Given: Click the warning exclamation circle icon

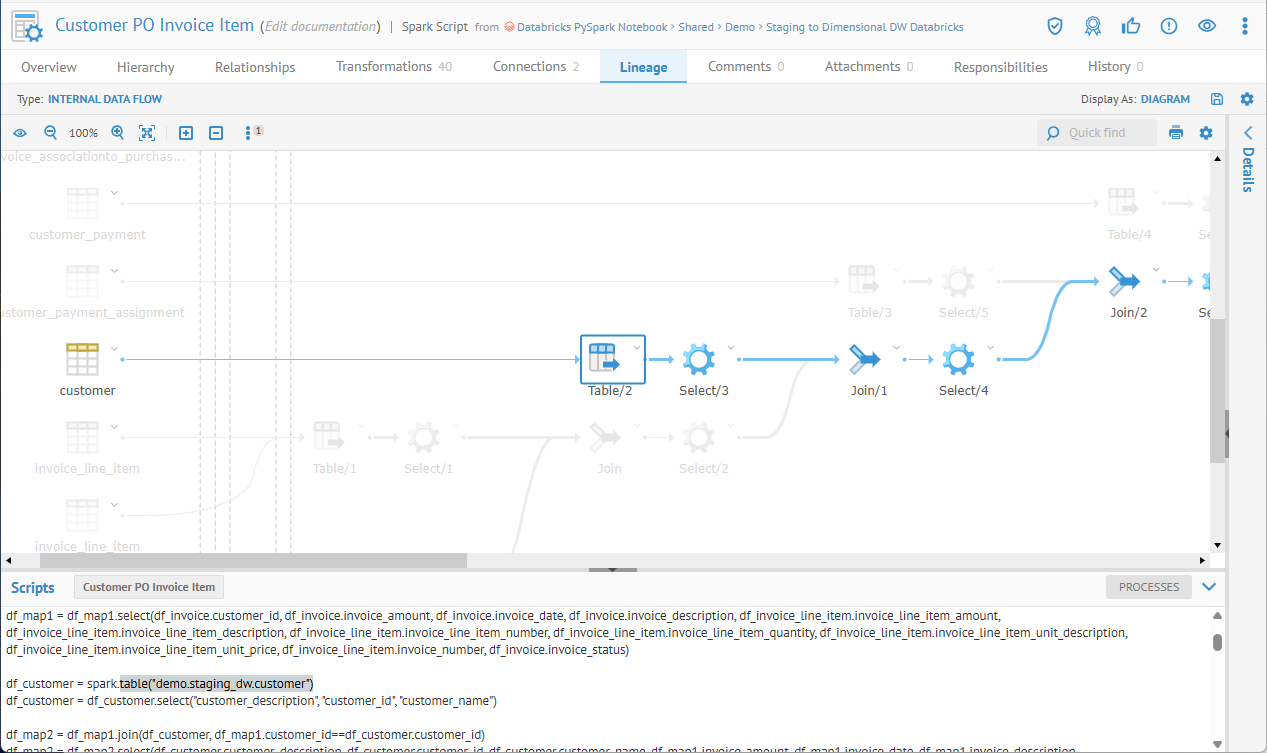Looking at the screenshot, I should (1169, 26).
